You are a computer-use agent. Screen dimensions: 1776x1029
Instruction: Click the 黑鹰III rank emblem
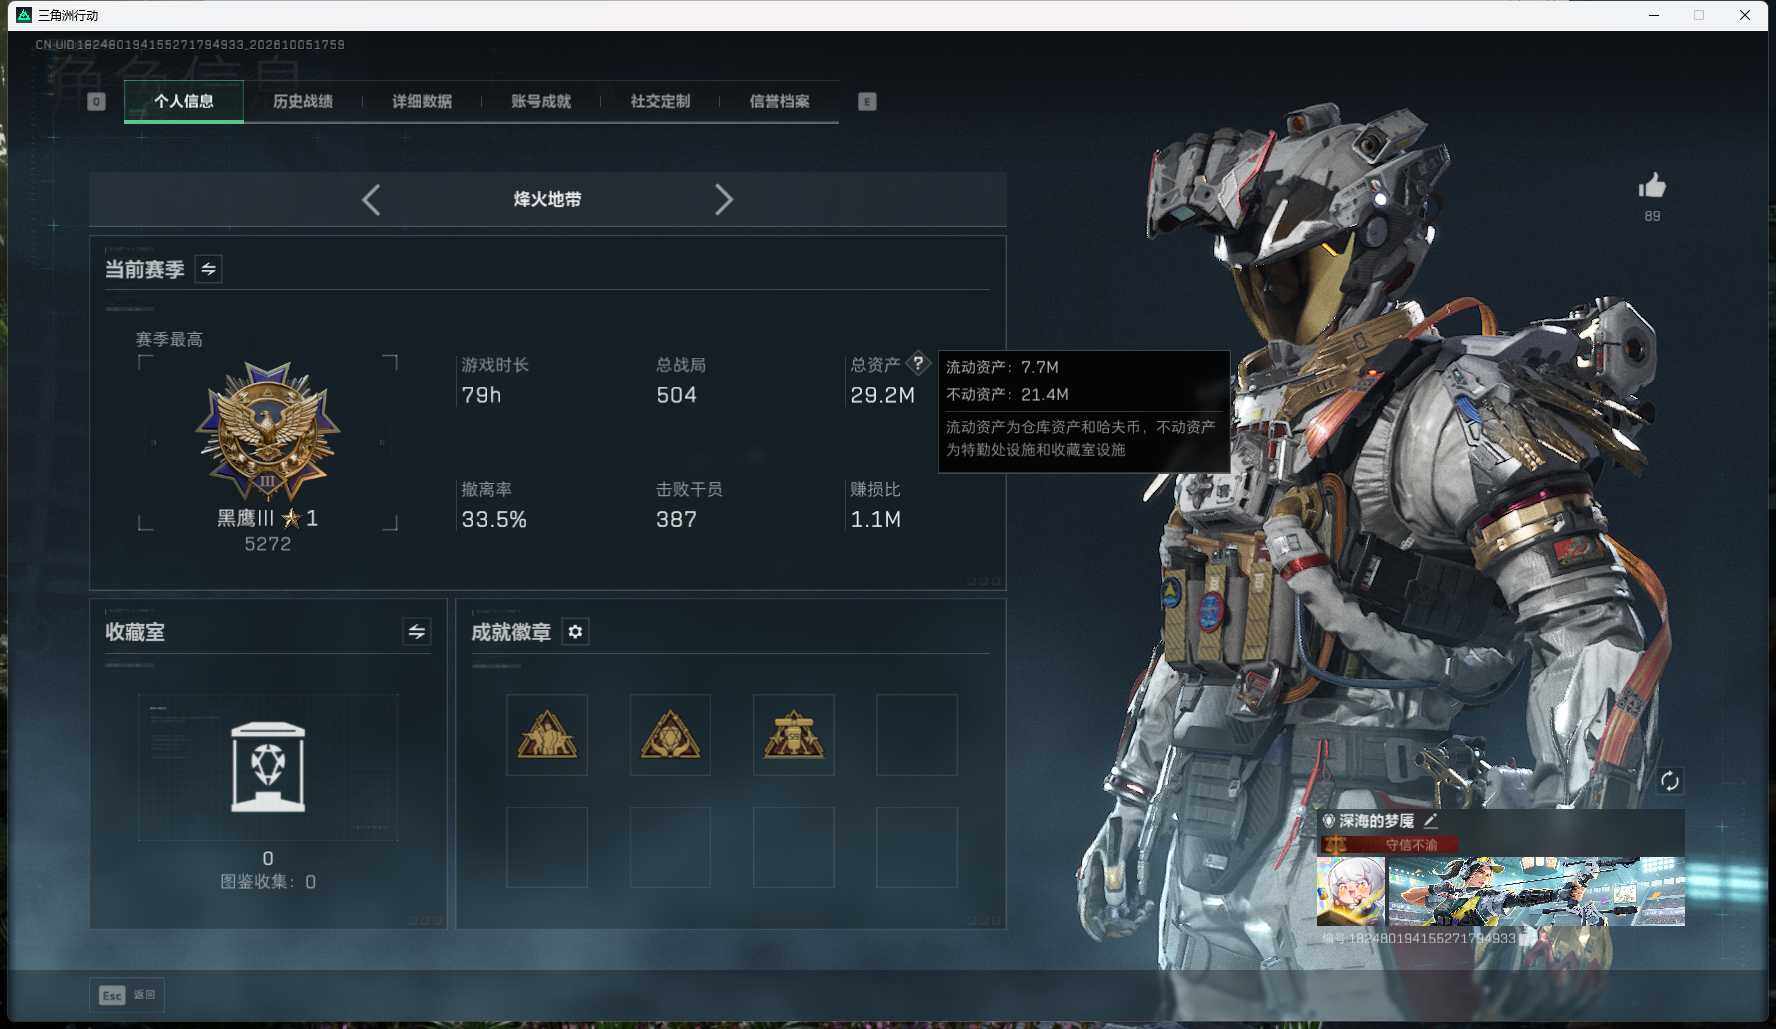(268, 431)
